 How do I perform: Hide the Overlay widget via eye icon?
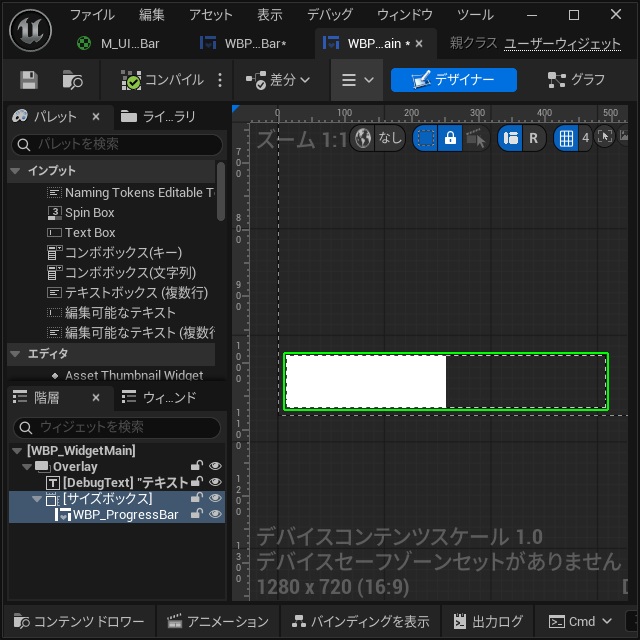[215, 466]
